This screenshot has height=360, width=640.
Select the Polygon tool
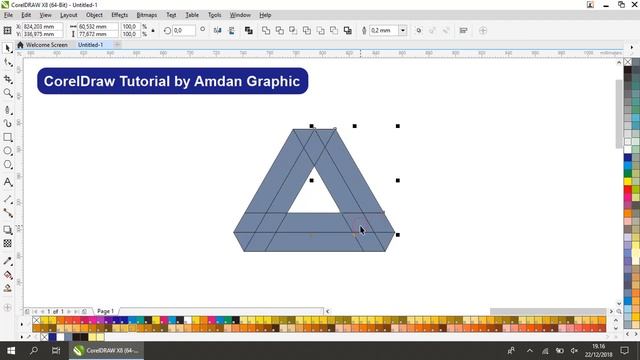7,164
